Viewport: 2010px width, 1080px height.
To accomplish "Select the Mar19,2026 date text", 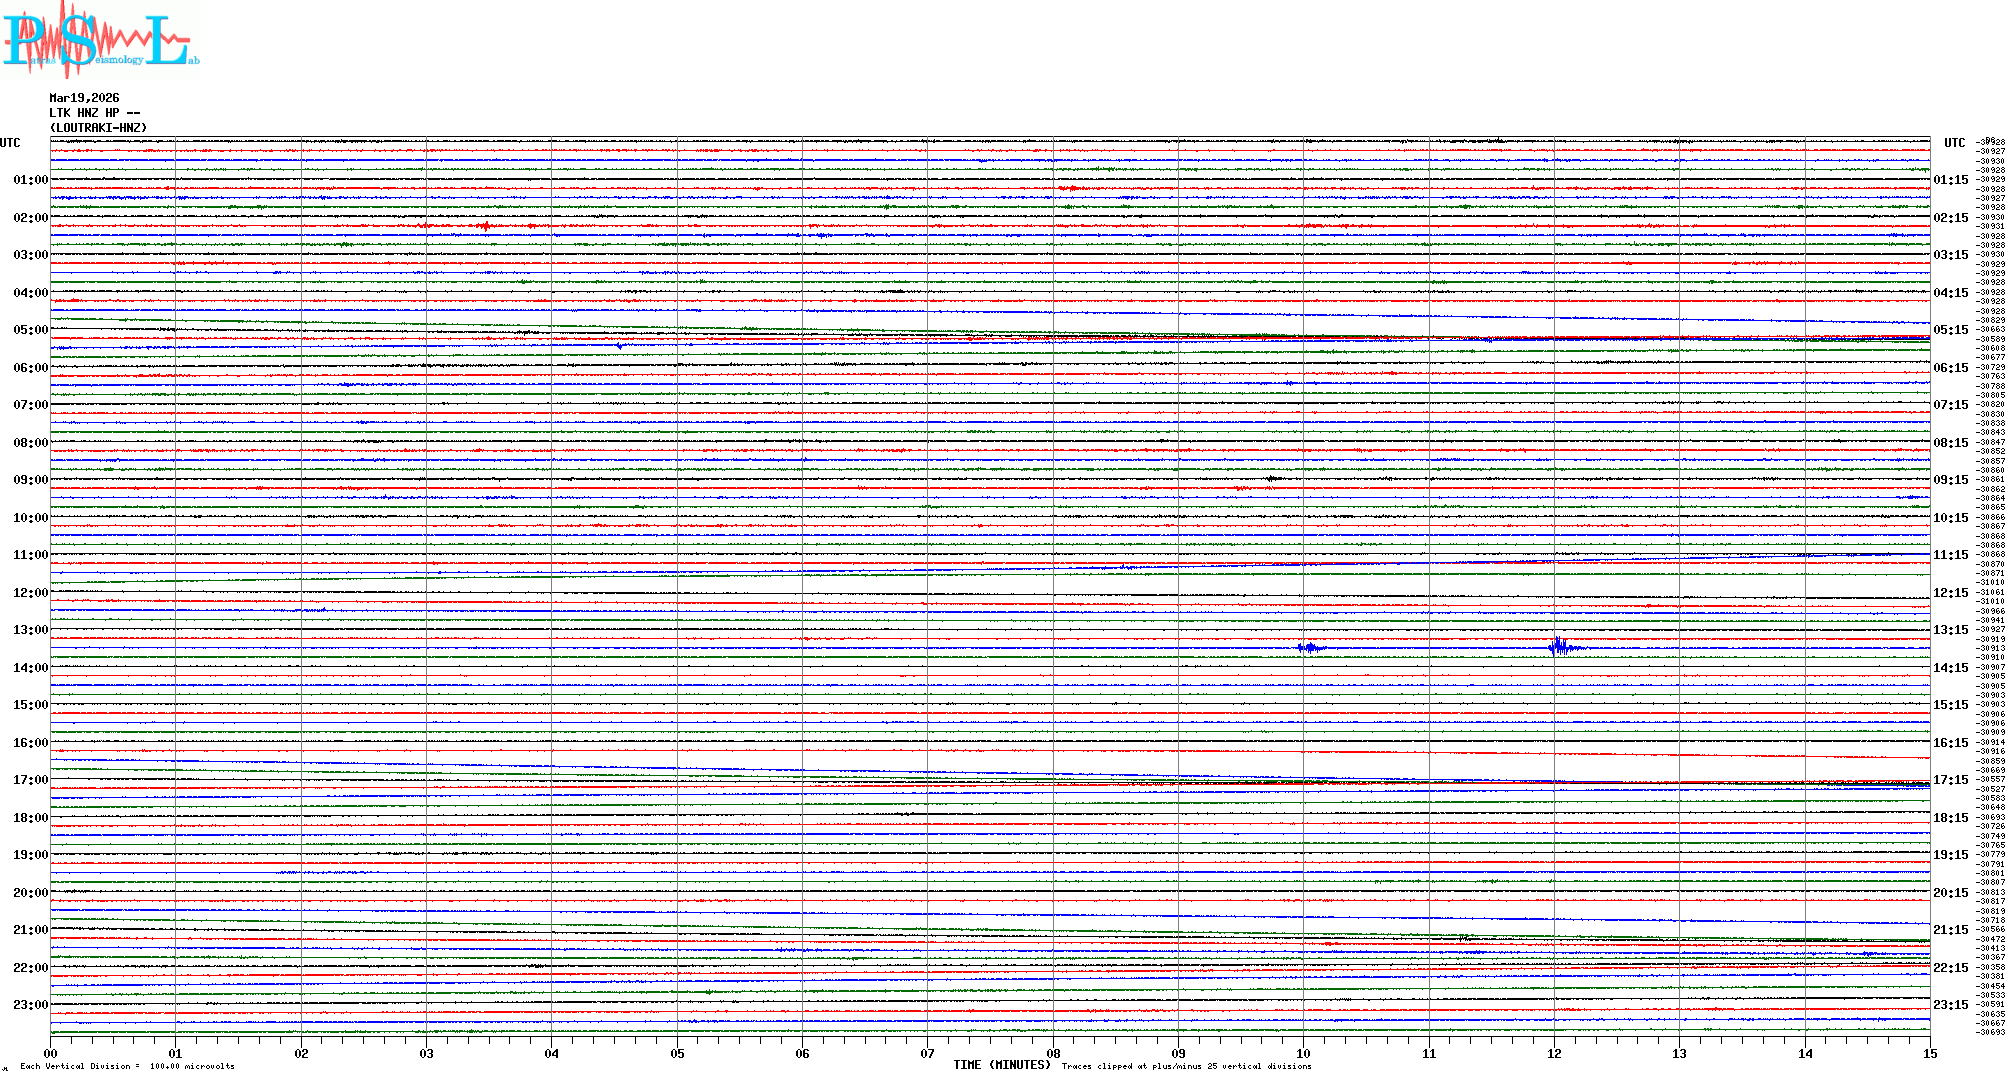I will coord(84,98).
